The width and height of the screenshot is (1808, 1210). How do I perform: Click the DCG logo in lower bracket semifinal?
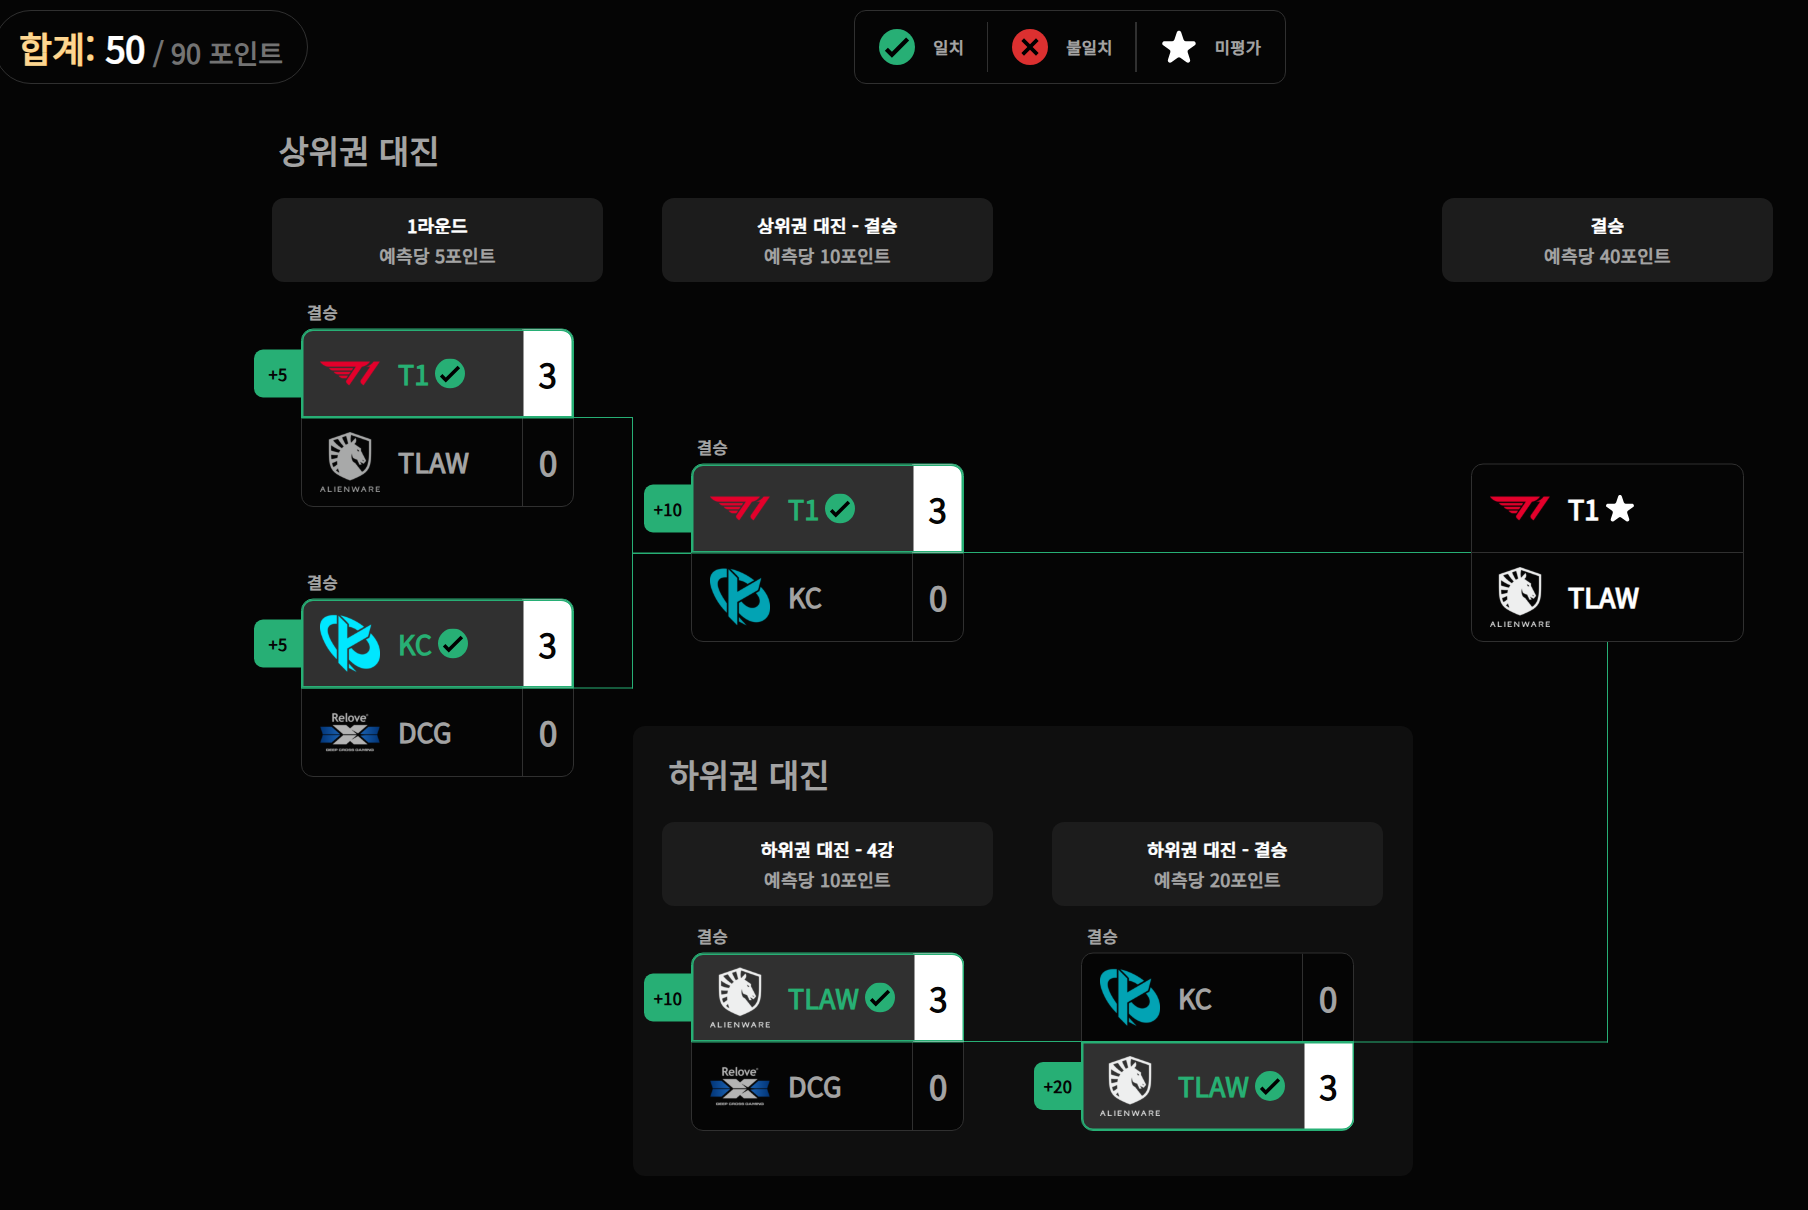(740, 1086)
